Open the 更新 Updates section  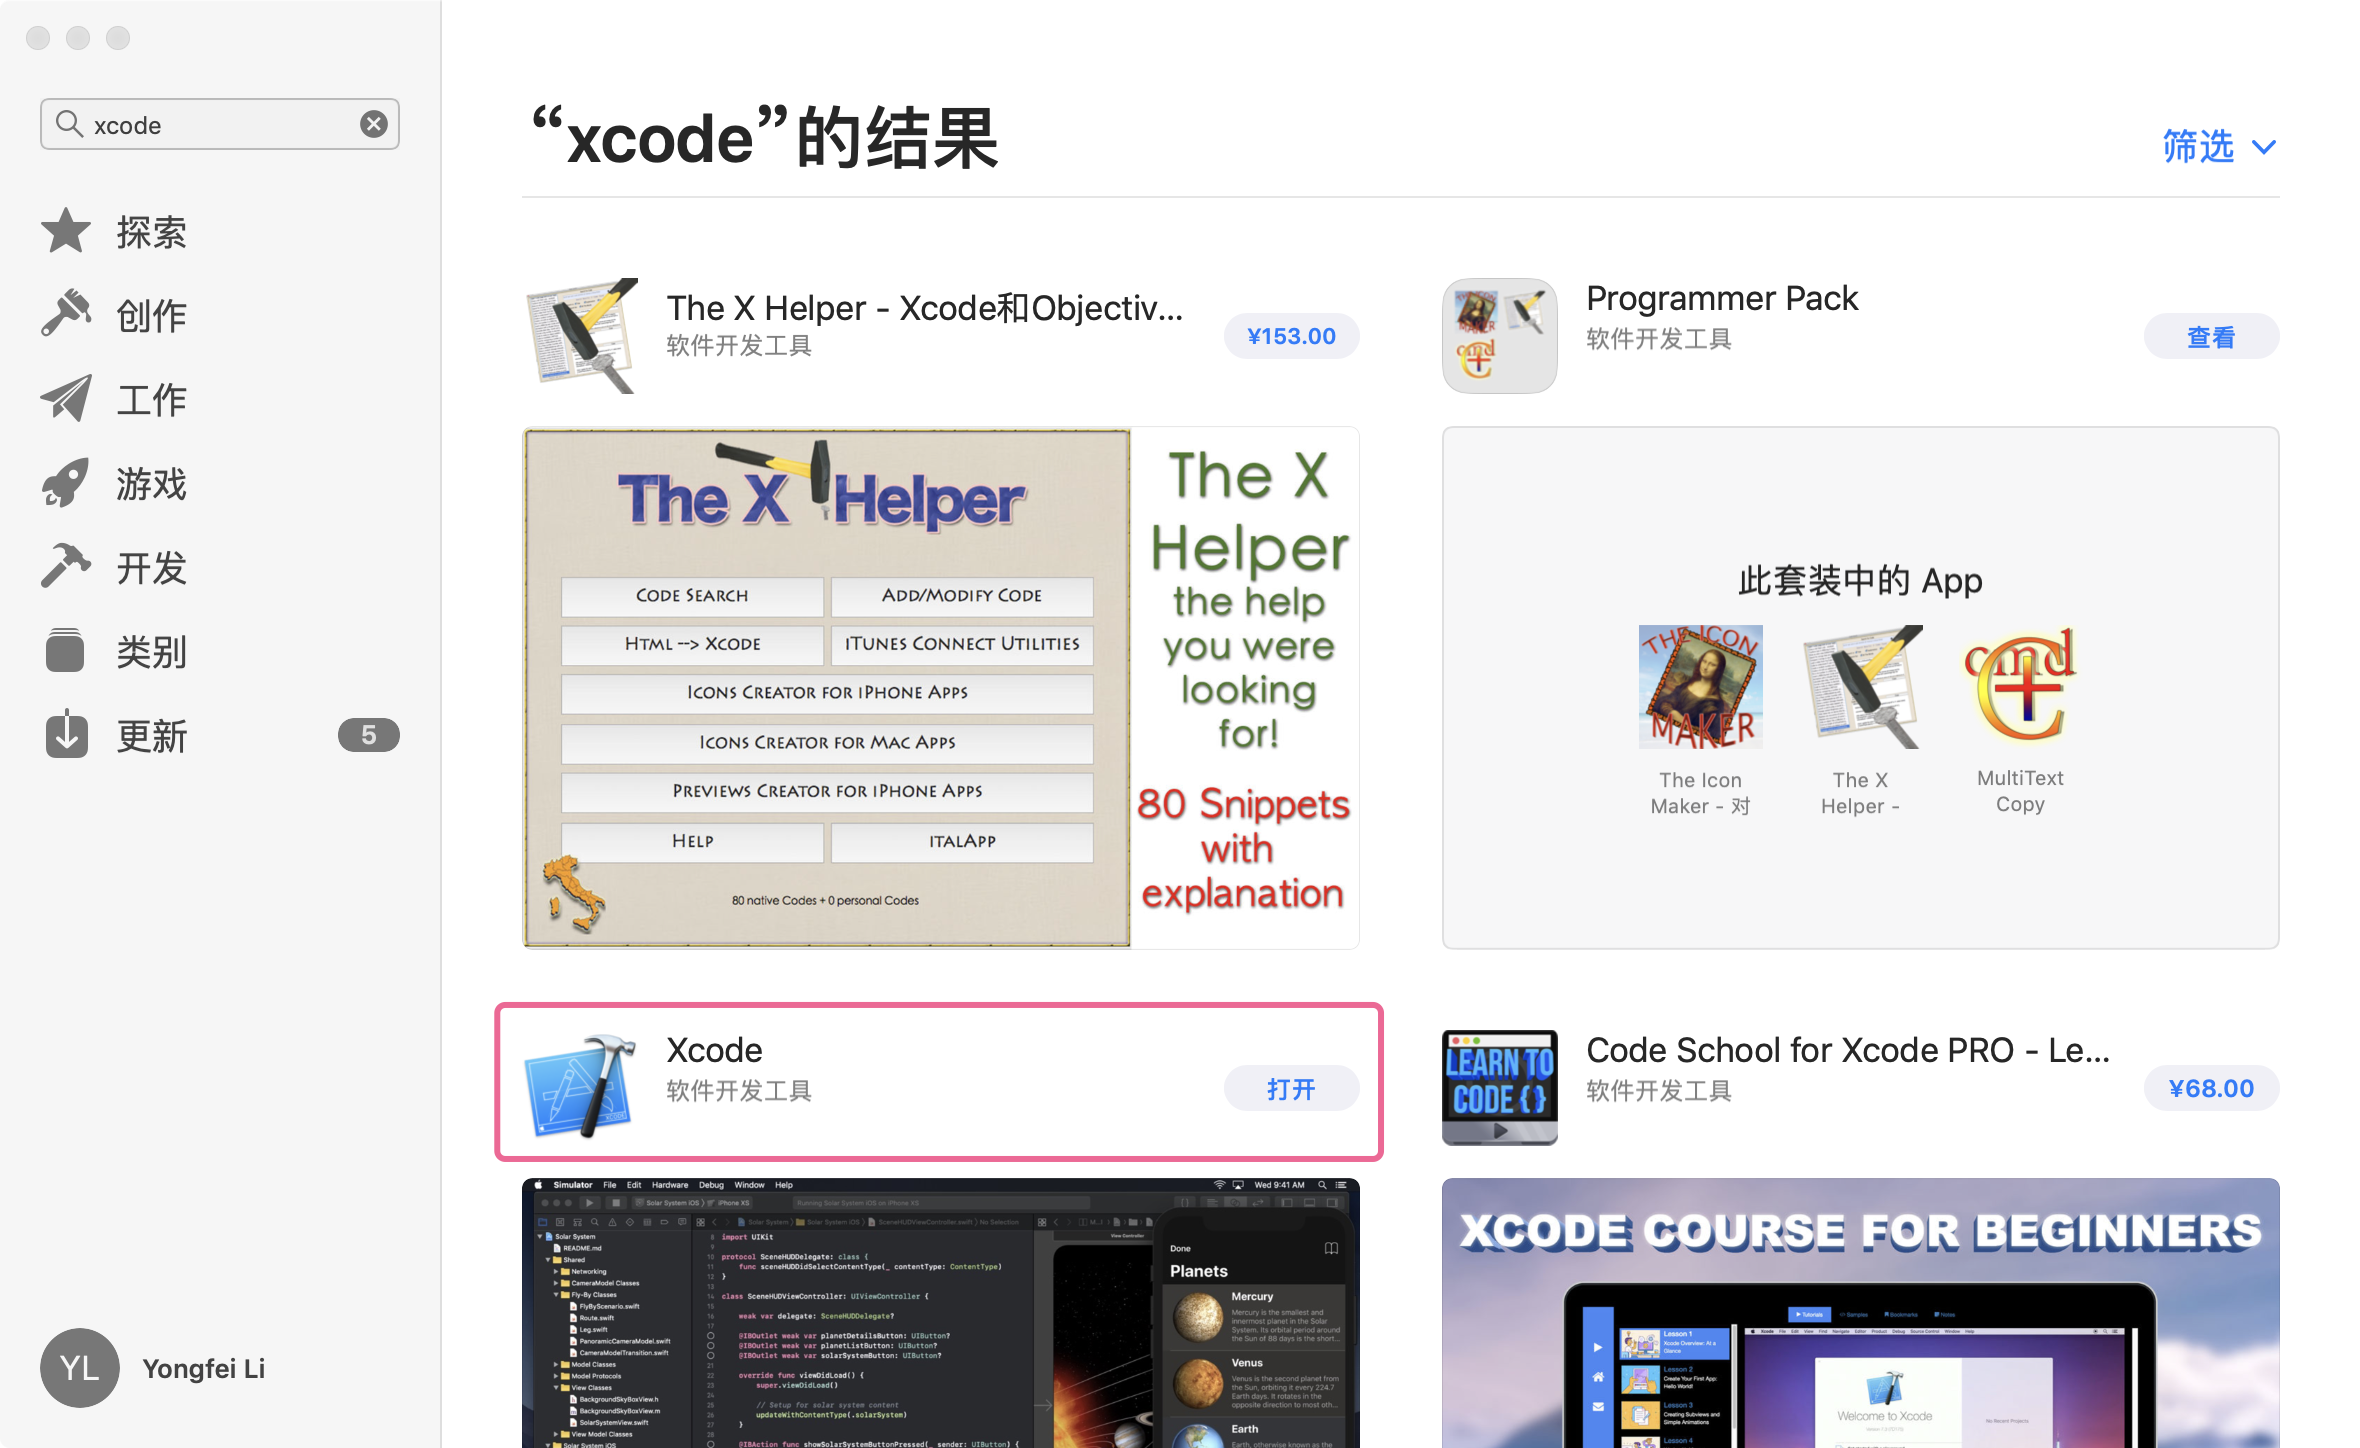(x=150, y=736)
